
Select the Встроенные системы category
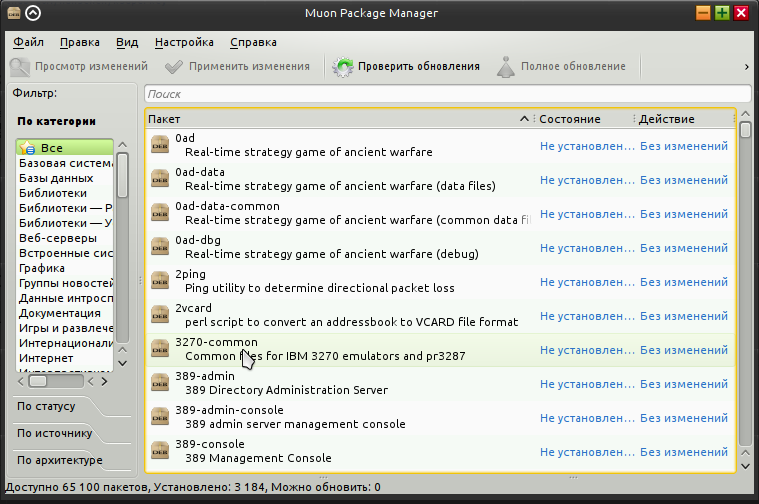pyautogui.click(x=65, y=253)
